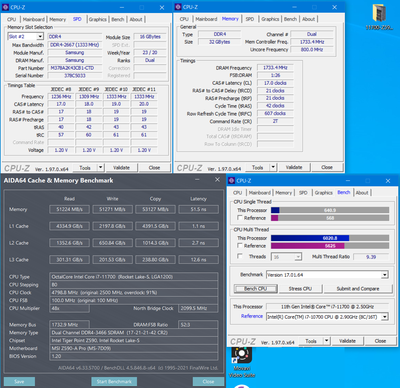Open the benchmark Version 17.01.64 dropdown
Image resolution: width=400 pixels, height=388 pixels.
[x=385, y=275]
